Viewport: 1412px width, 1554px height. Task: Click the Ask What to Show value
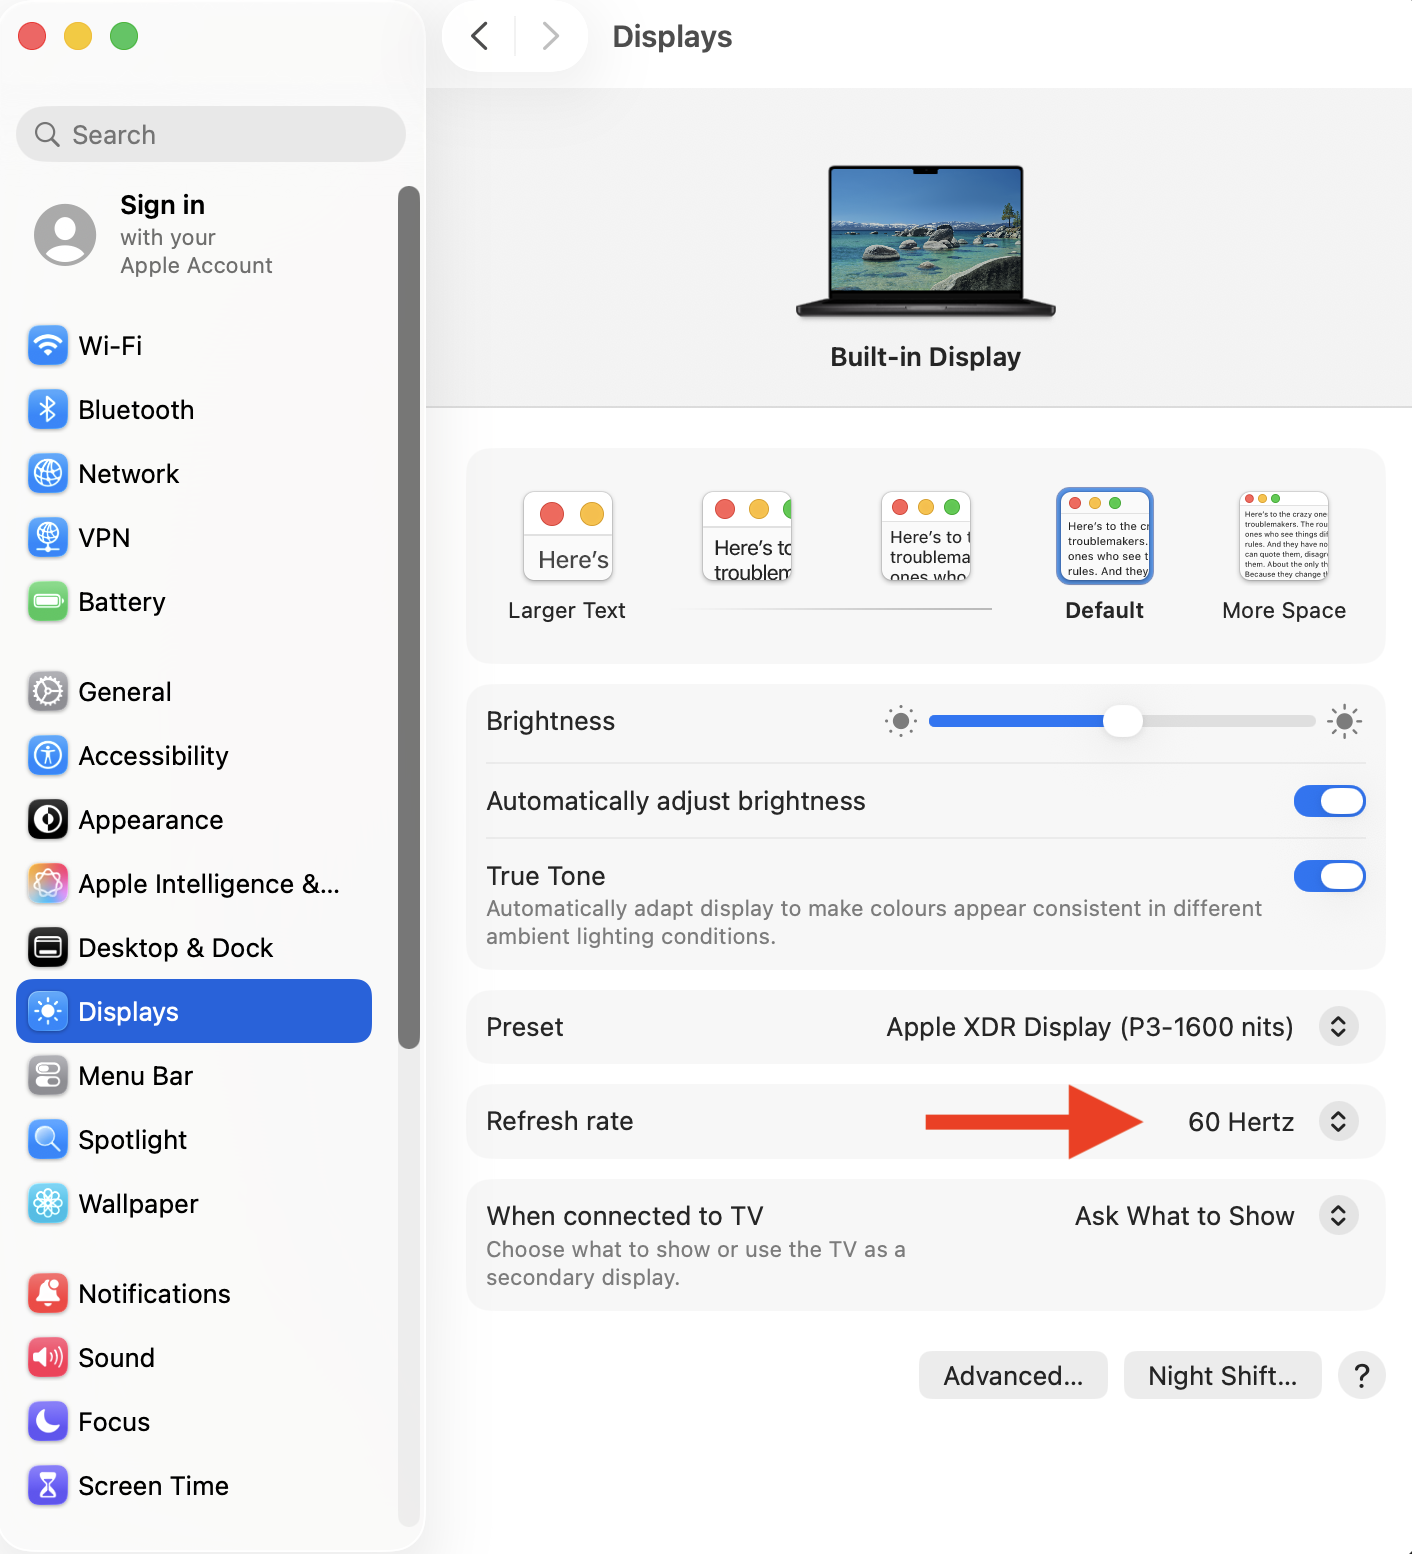(1185, 1216)
